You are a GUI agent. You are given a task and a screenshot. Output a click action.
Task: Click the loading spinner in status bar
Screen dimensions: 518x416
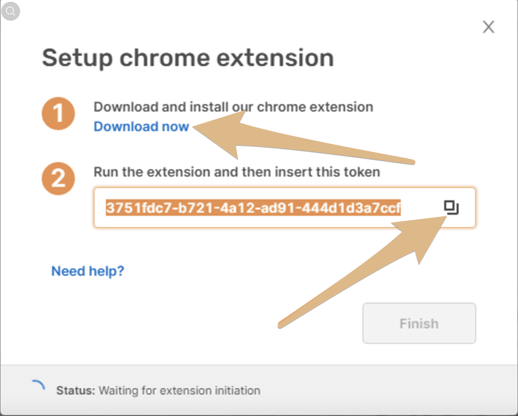pos(38,387)
